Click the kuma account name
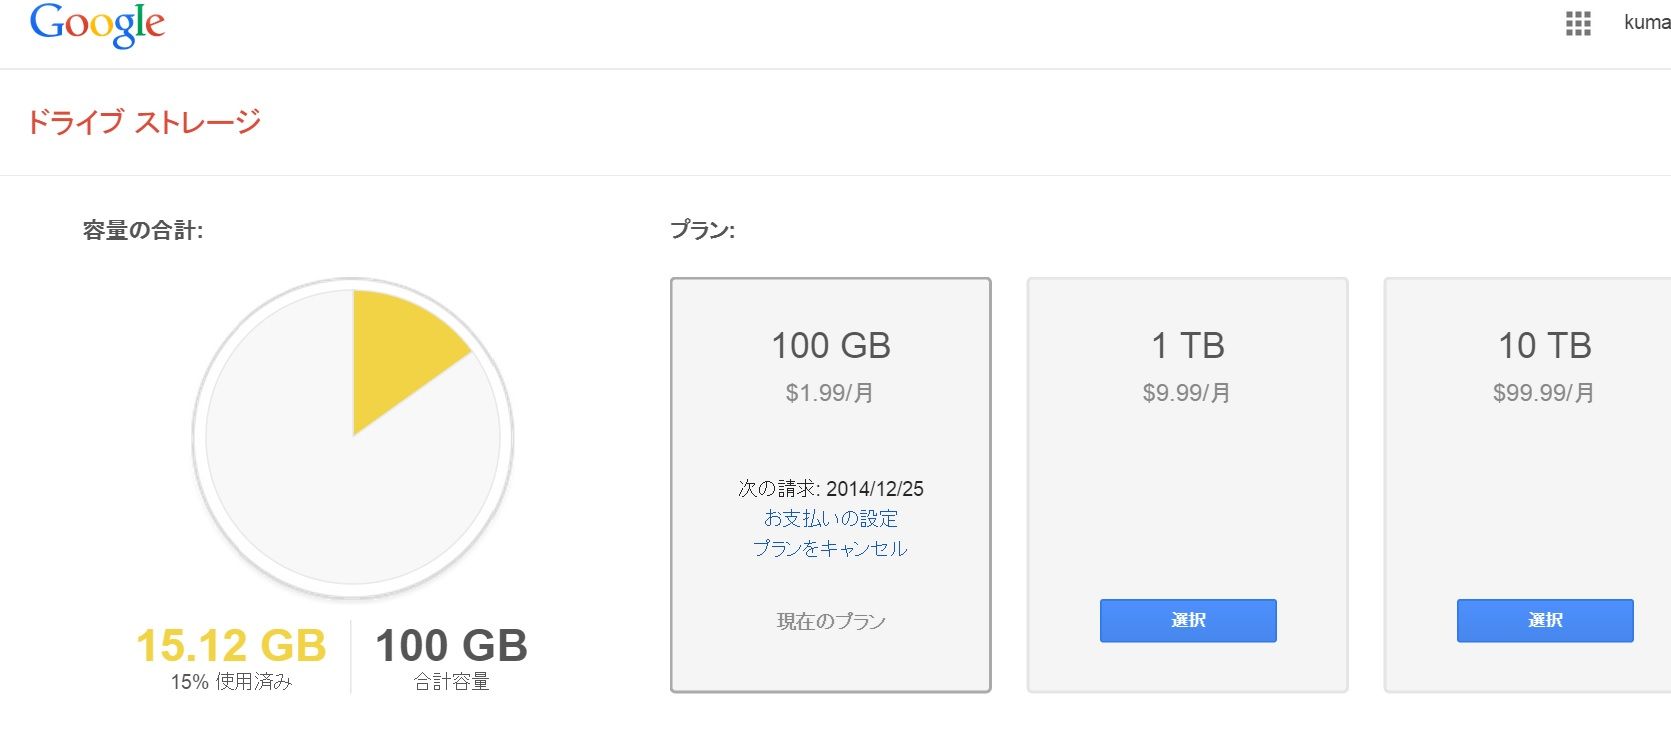This screenshot has height=743, width=1671. click(x=1646, y=23)
